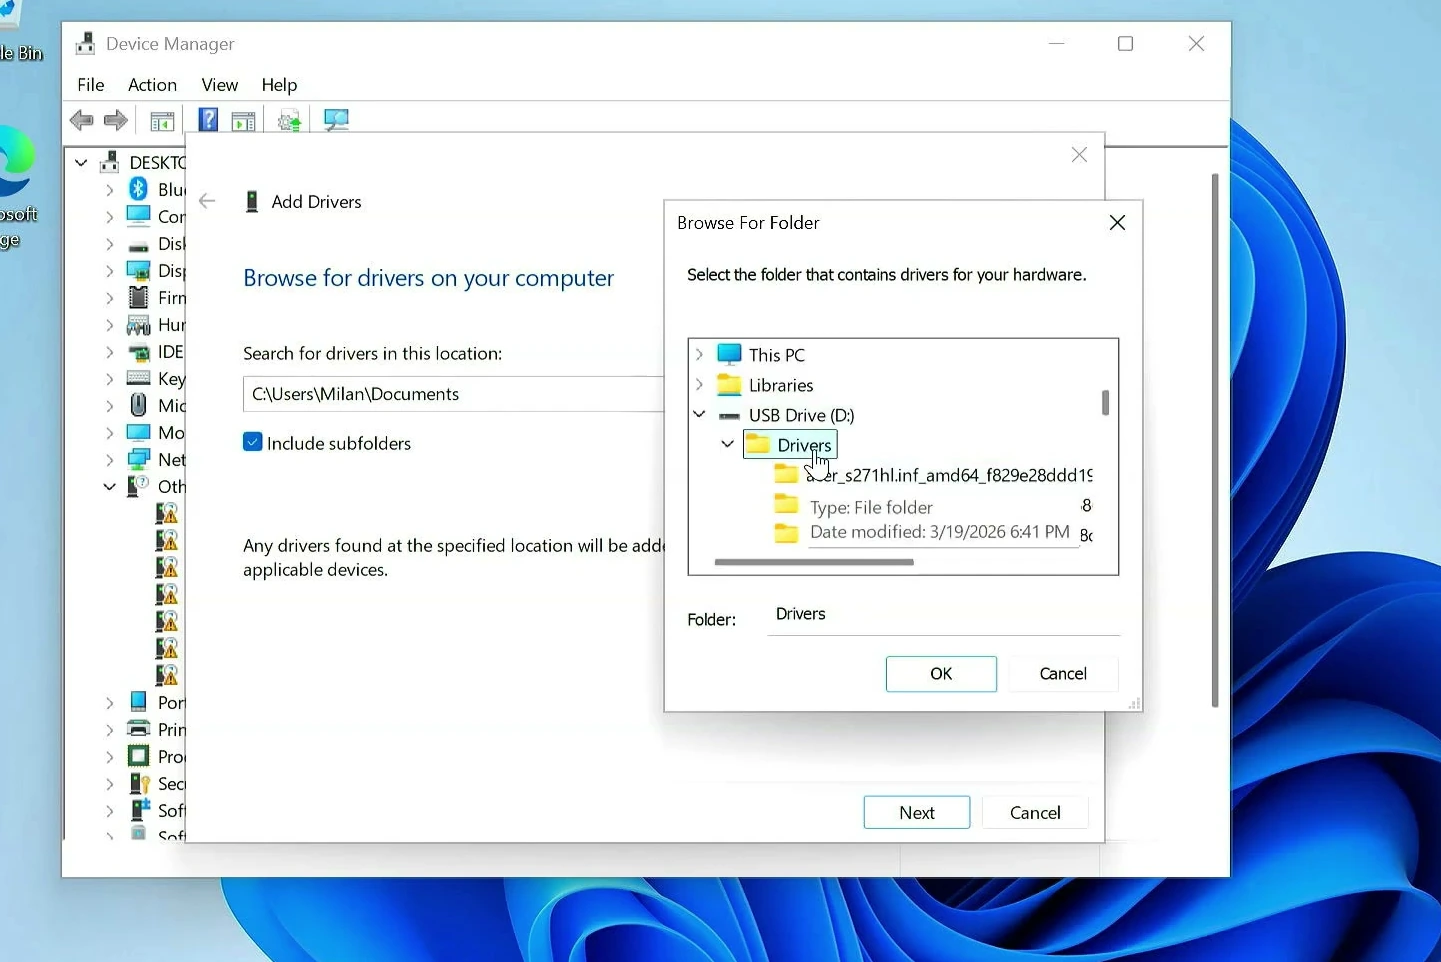Open the Help menu
The width and height of the screenshot is (1441, 962).
pyautogui.click(x=279, y=85)
